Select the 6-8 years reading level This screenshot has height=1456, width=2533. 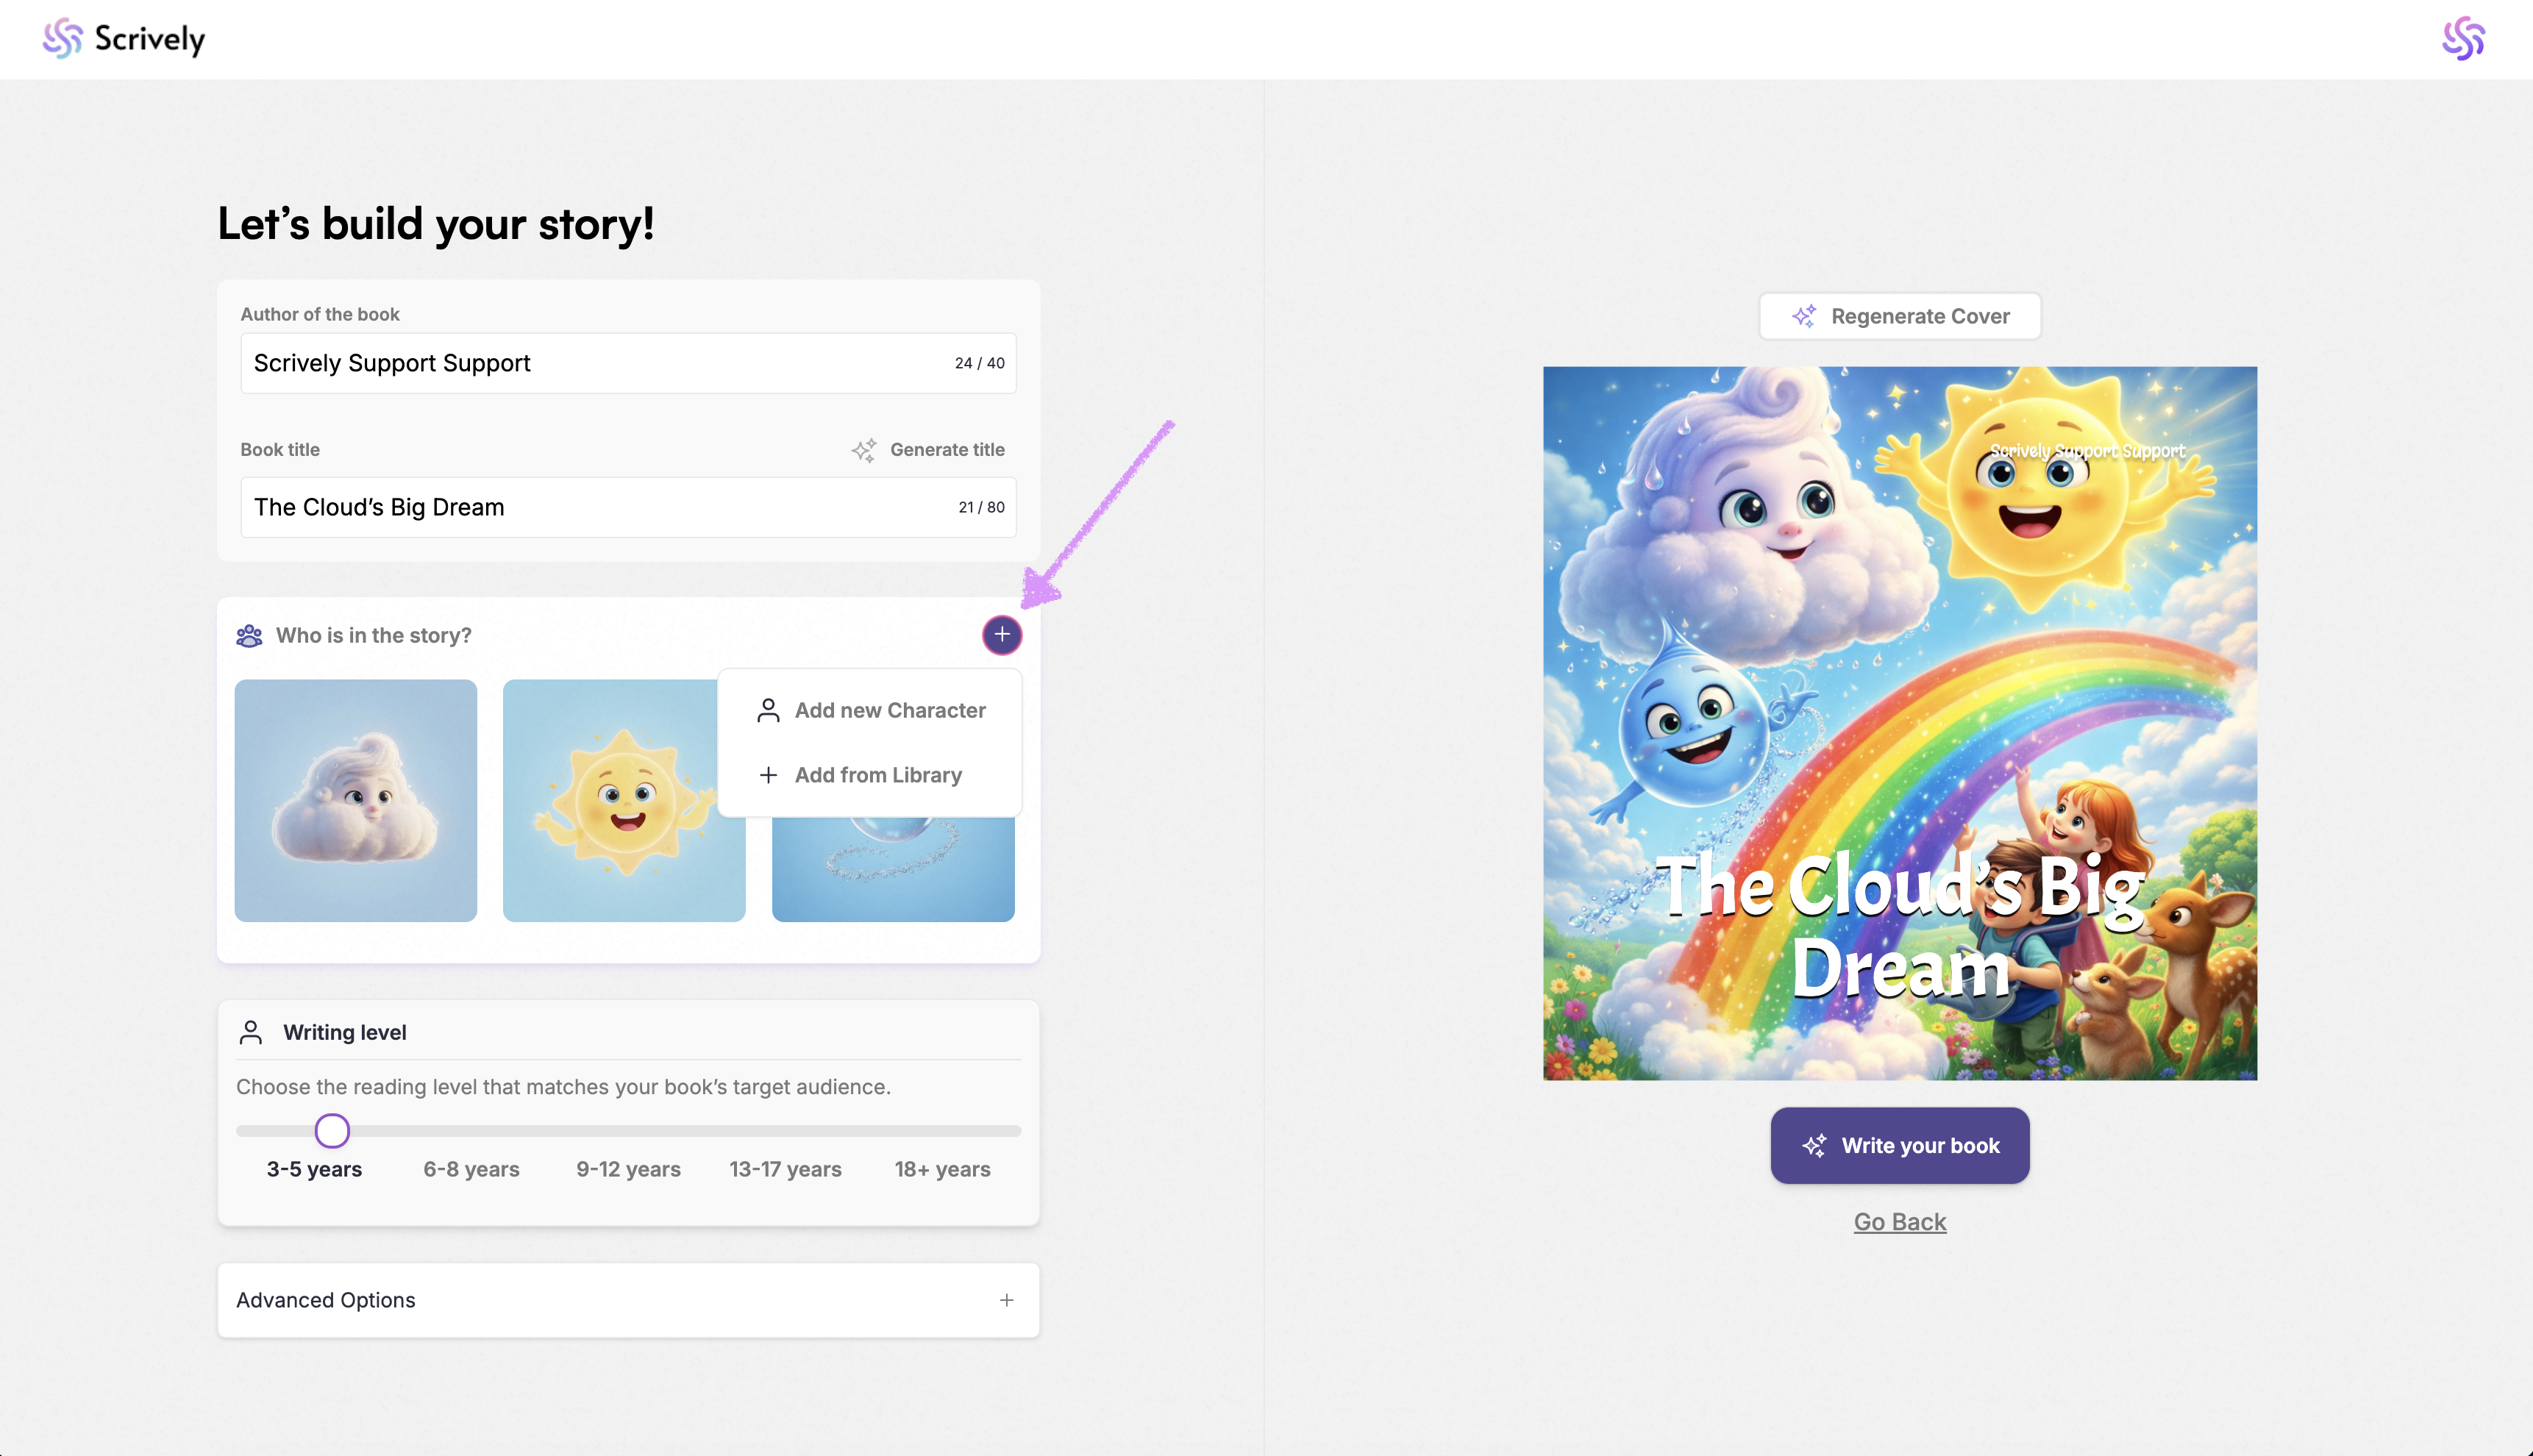pyautogui.click(x=471, y=1169)
